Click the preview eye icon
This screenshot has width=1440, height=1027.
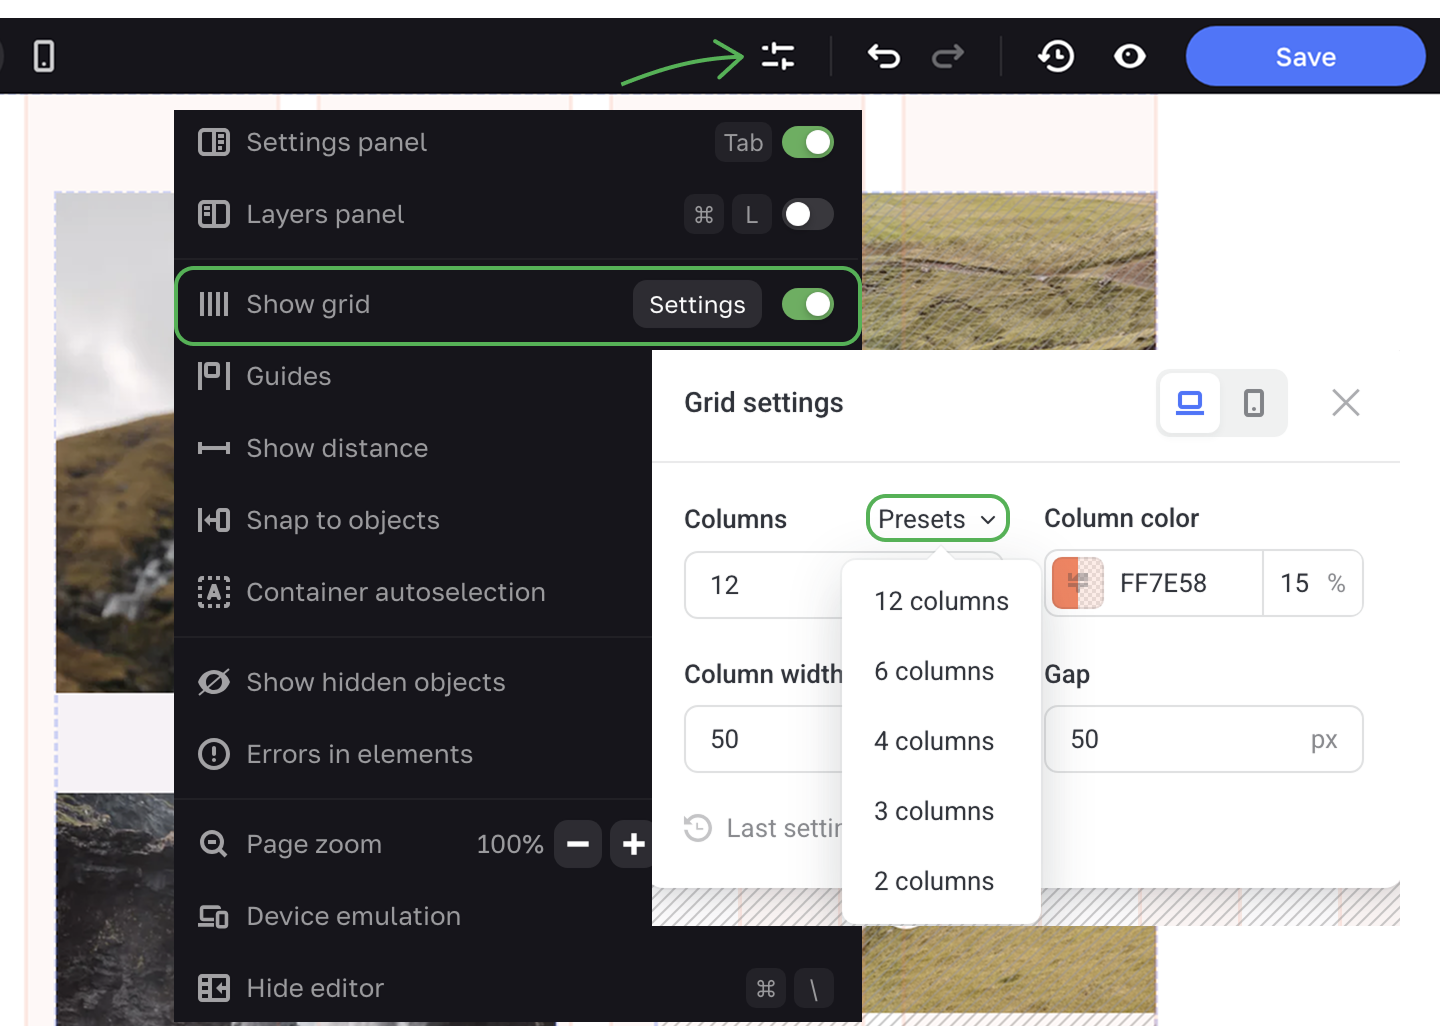(x=1129, y=56)
